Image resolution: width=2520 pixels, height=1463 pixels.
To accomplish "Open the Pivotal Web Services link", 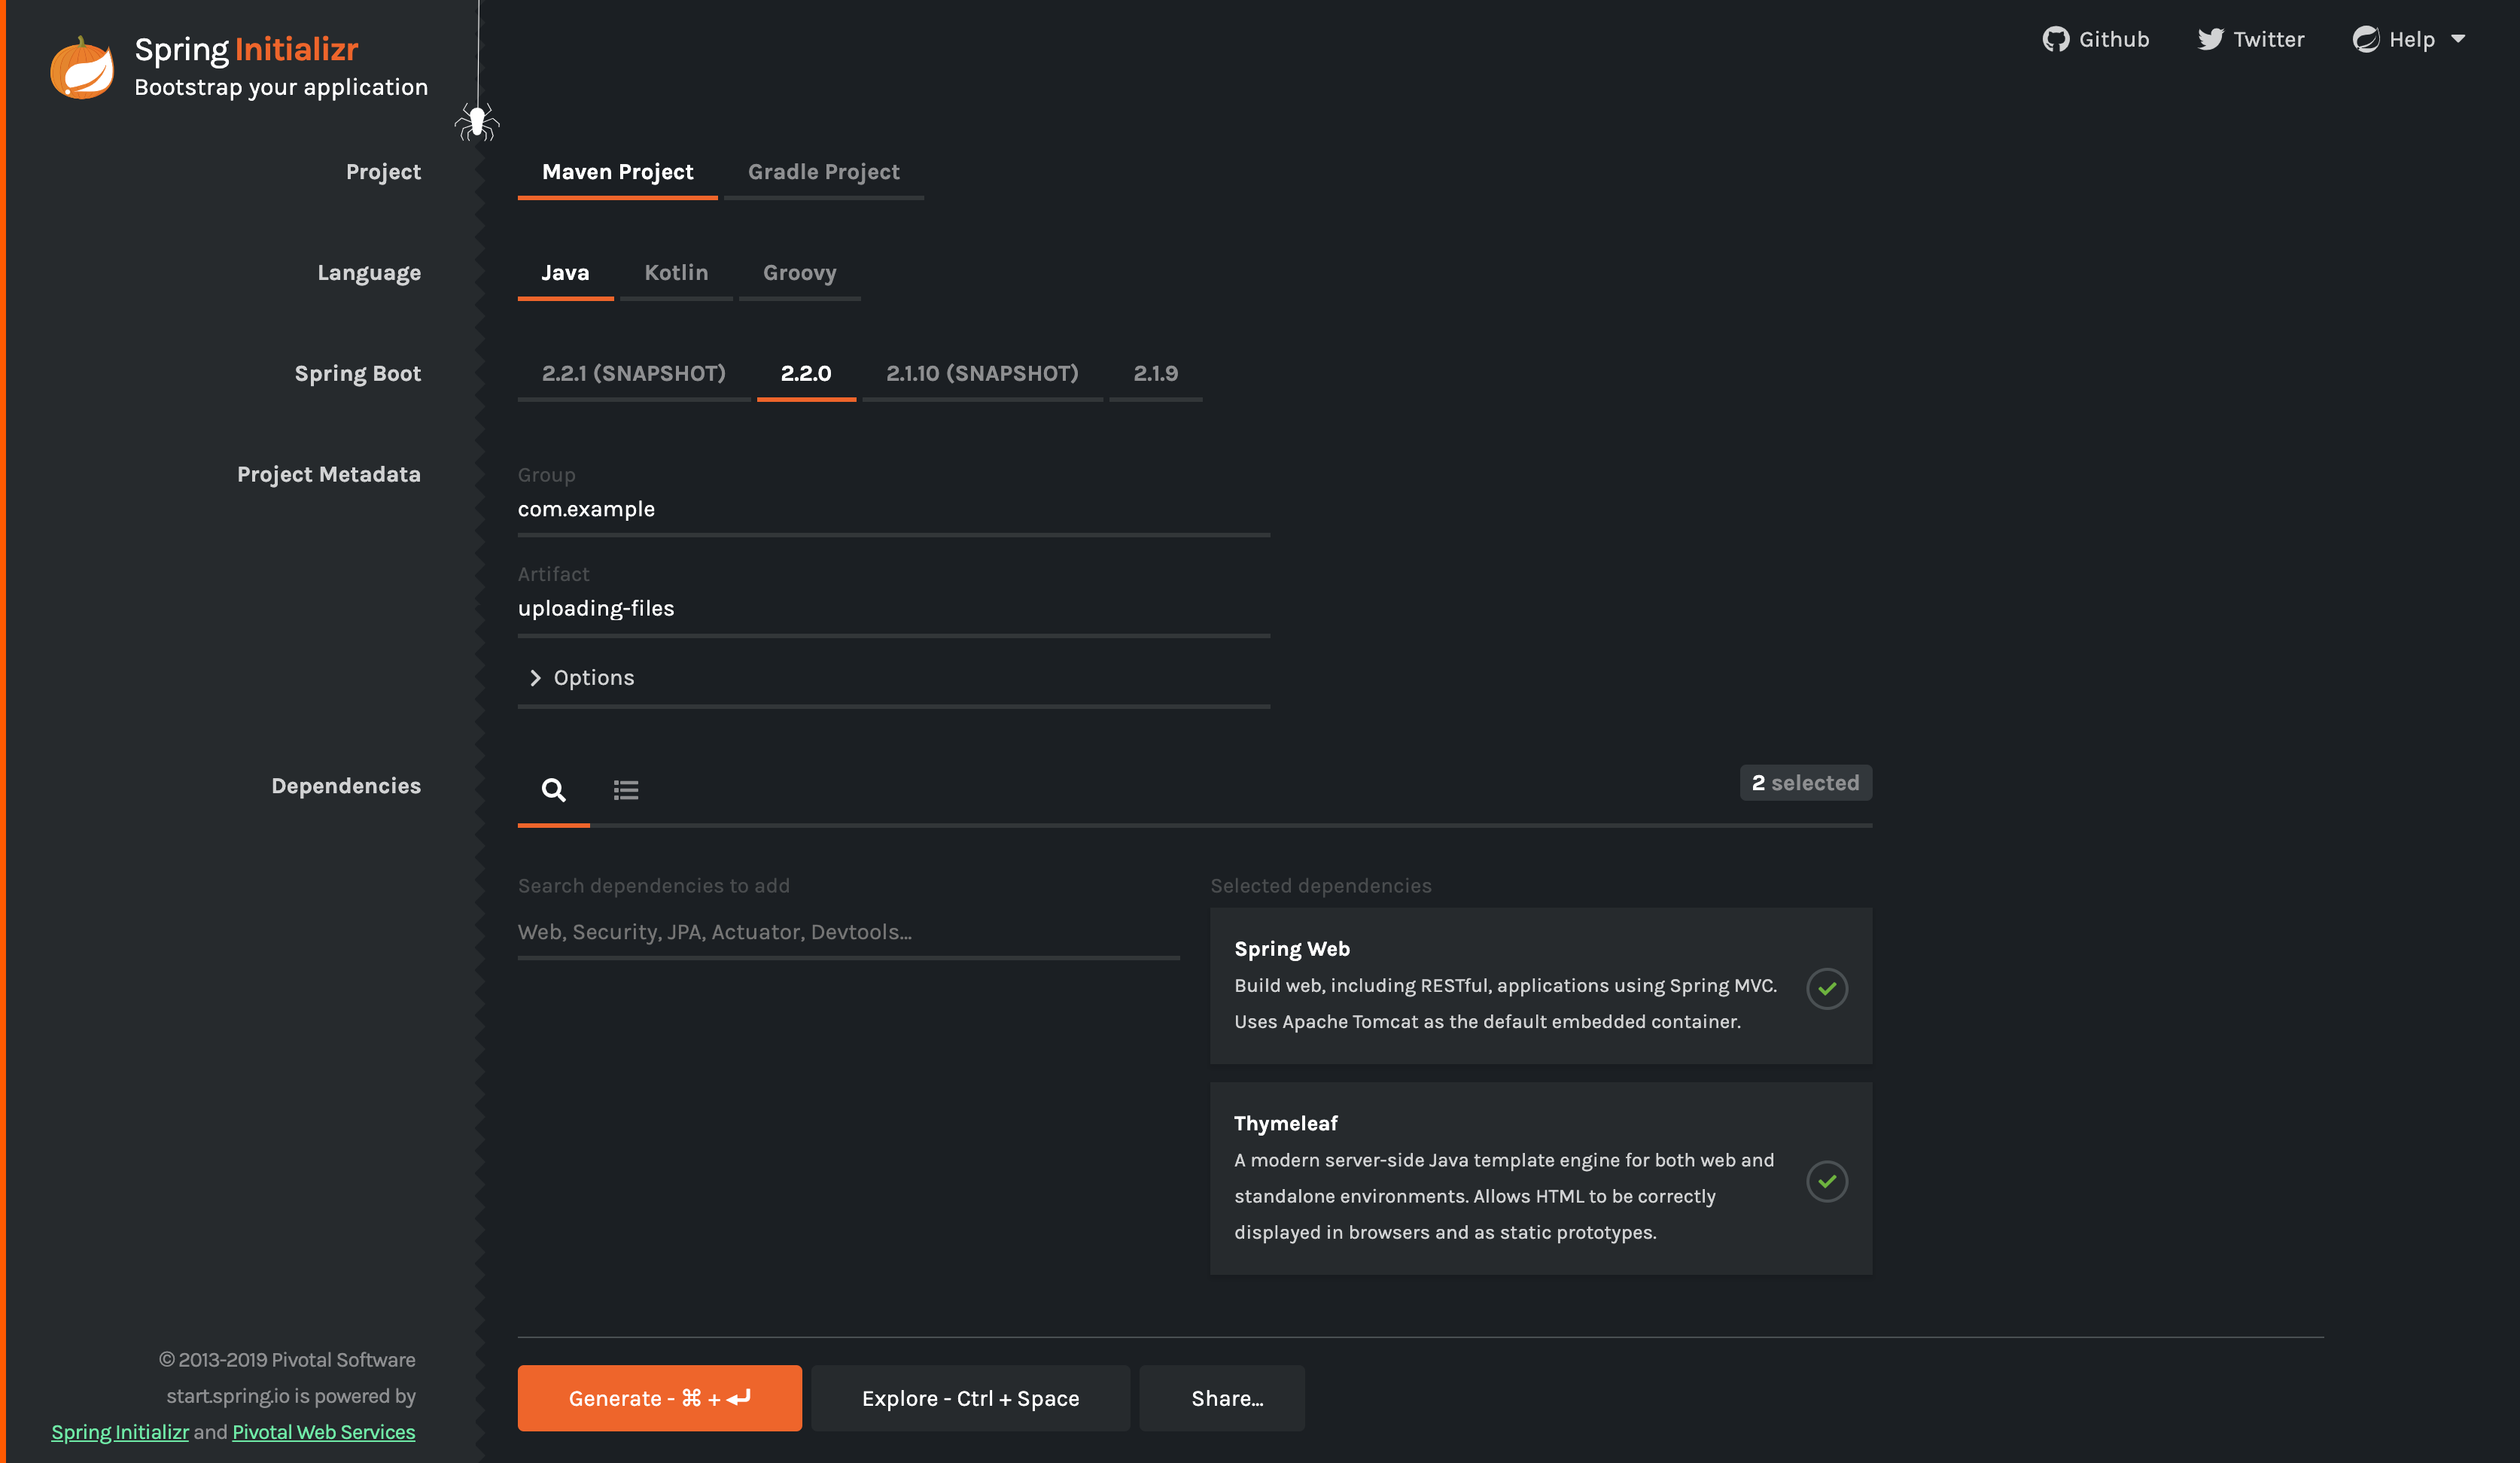I will point(323,1432).
